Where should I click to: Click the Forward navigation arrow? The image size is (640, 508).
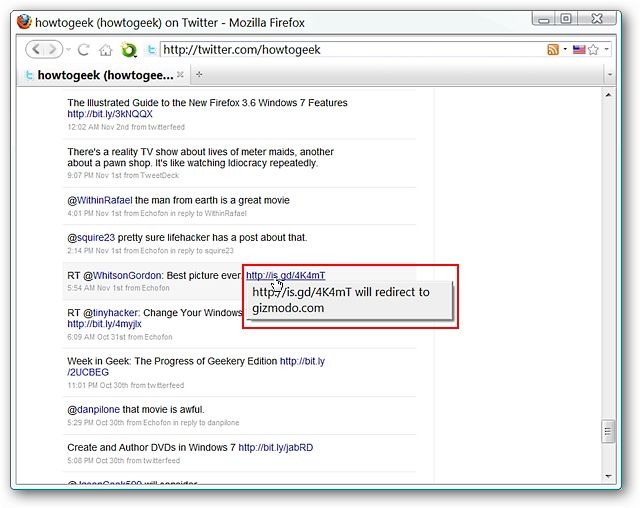pyautogui.click(x=53, y=50)
